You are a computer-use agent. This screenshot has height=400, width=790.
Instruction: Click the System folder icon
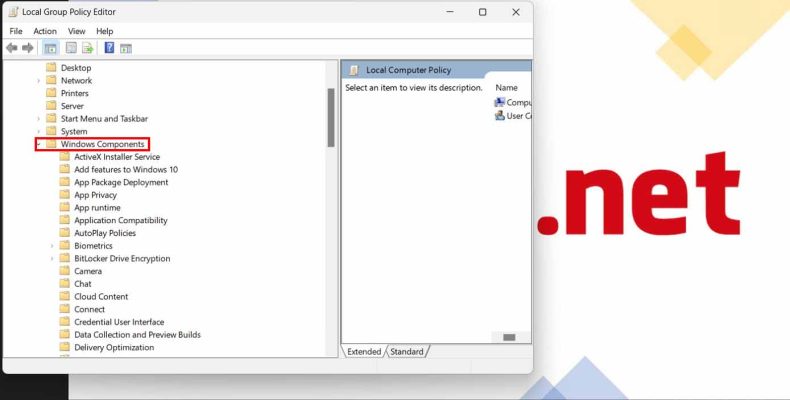(51, 131)
